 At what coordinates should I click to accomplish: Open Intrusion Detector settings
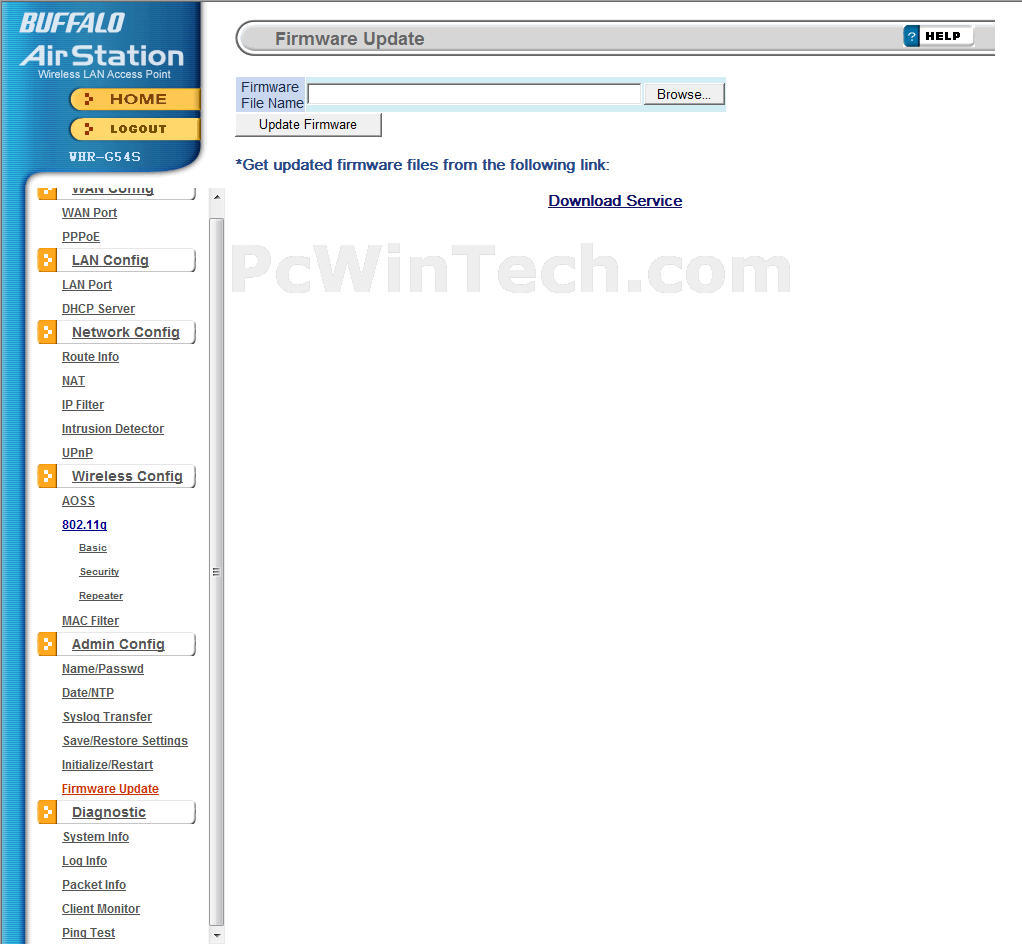click(x=113, y=429)
